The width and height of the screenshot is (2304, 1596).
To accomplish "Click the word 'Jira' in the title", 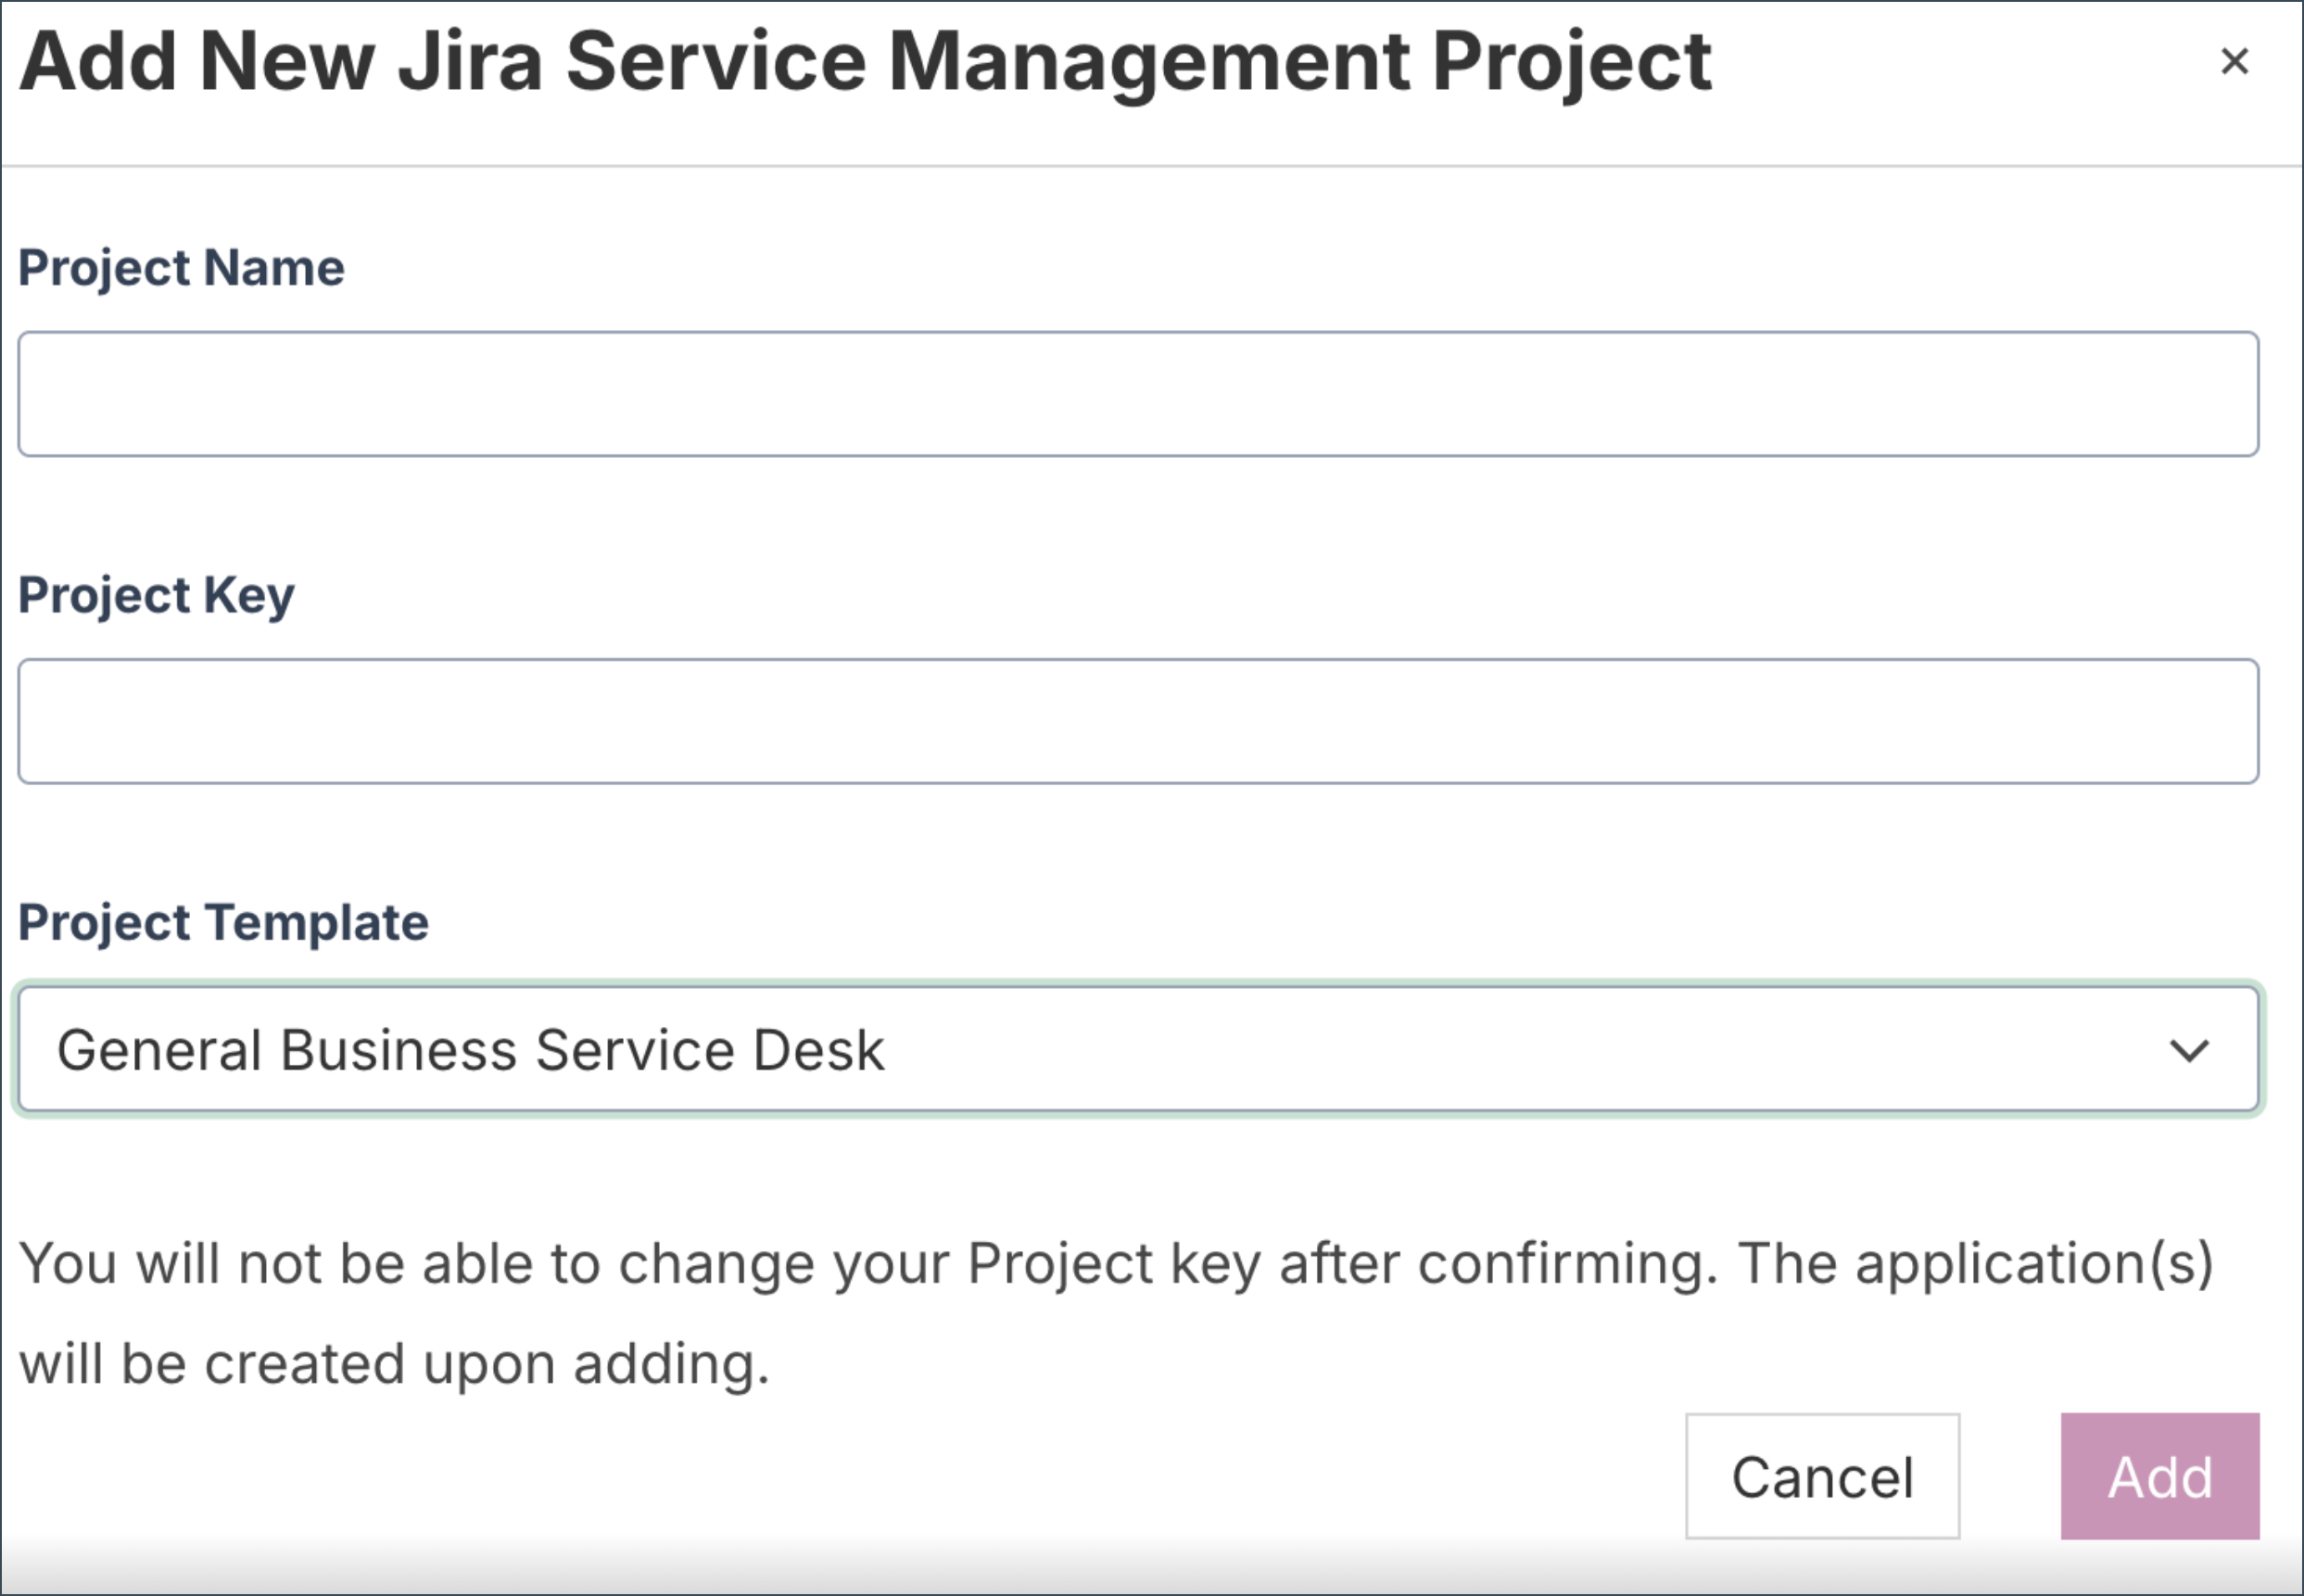I will (469, 62).
